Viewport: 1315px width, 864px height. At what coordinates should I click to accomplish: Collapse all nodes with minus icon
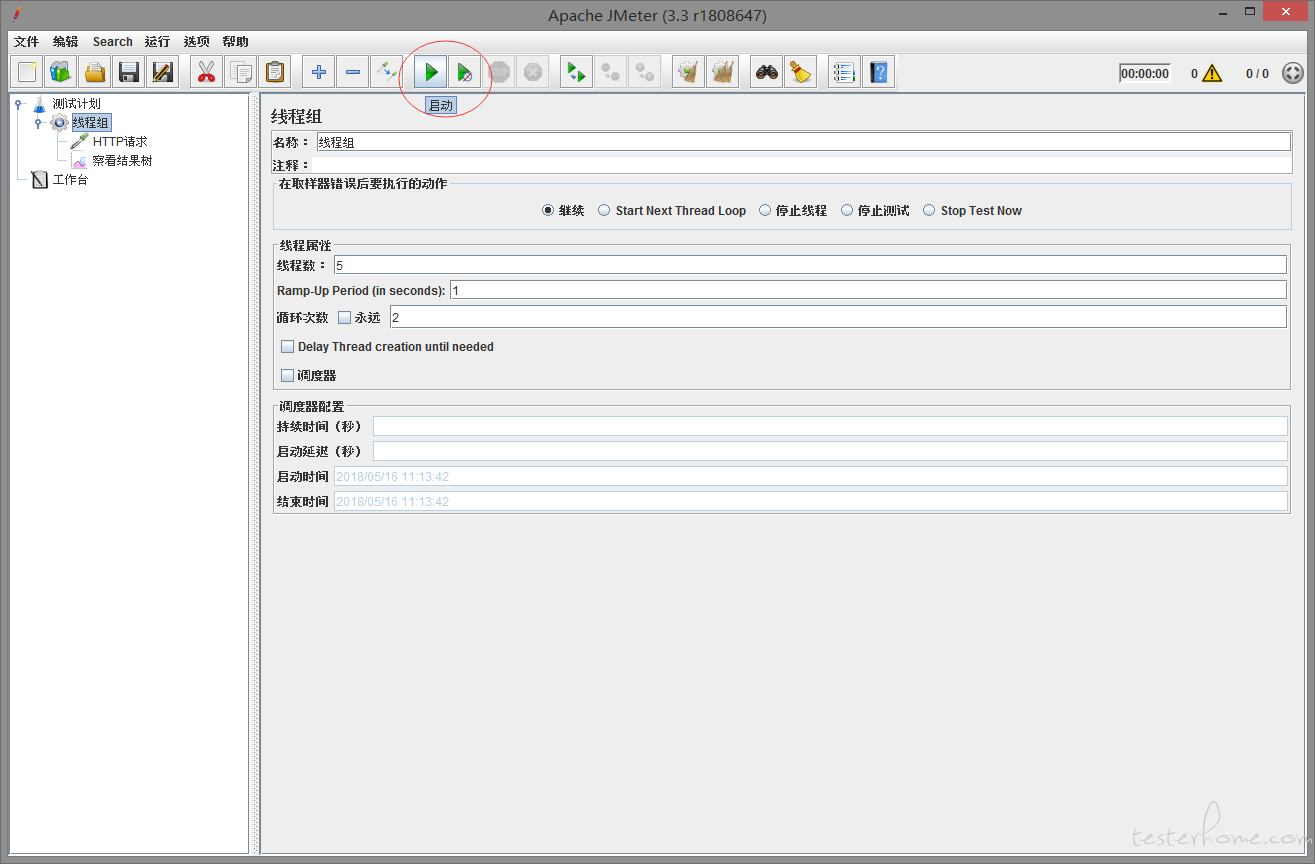(353, 72)
